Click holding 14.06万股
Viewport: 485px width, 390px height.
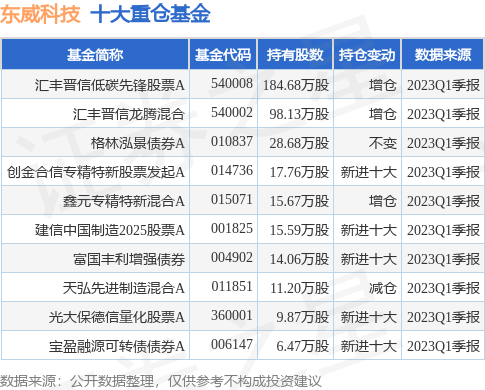(299, 259)
